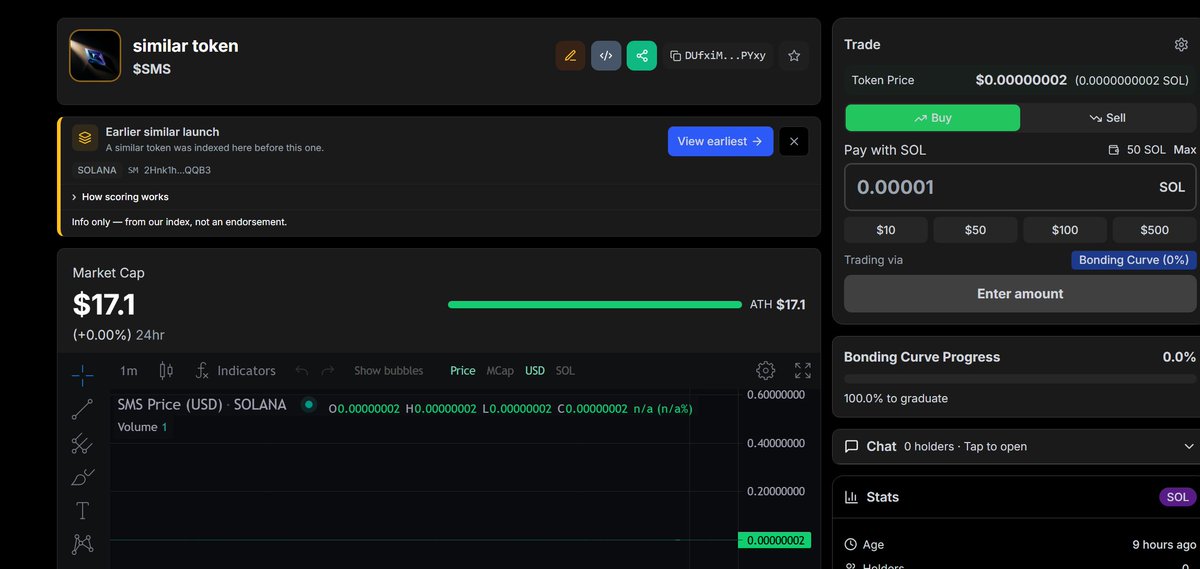The height and width of the screenshot is (569, 1200).
Task: Click the Pay with SOL amount field
Action: pos(1020,187)
